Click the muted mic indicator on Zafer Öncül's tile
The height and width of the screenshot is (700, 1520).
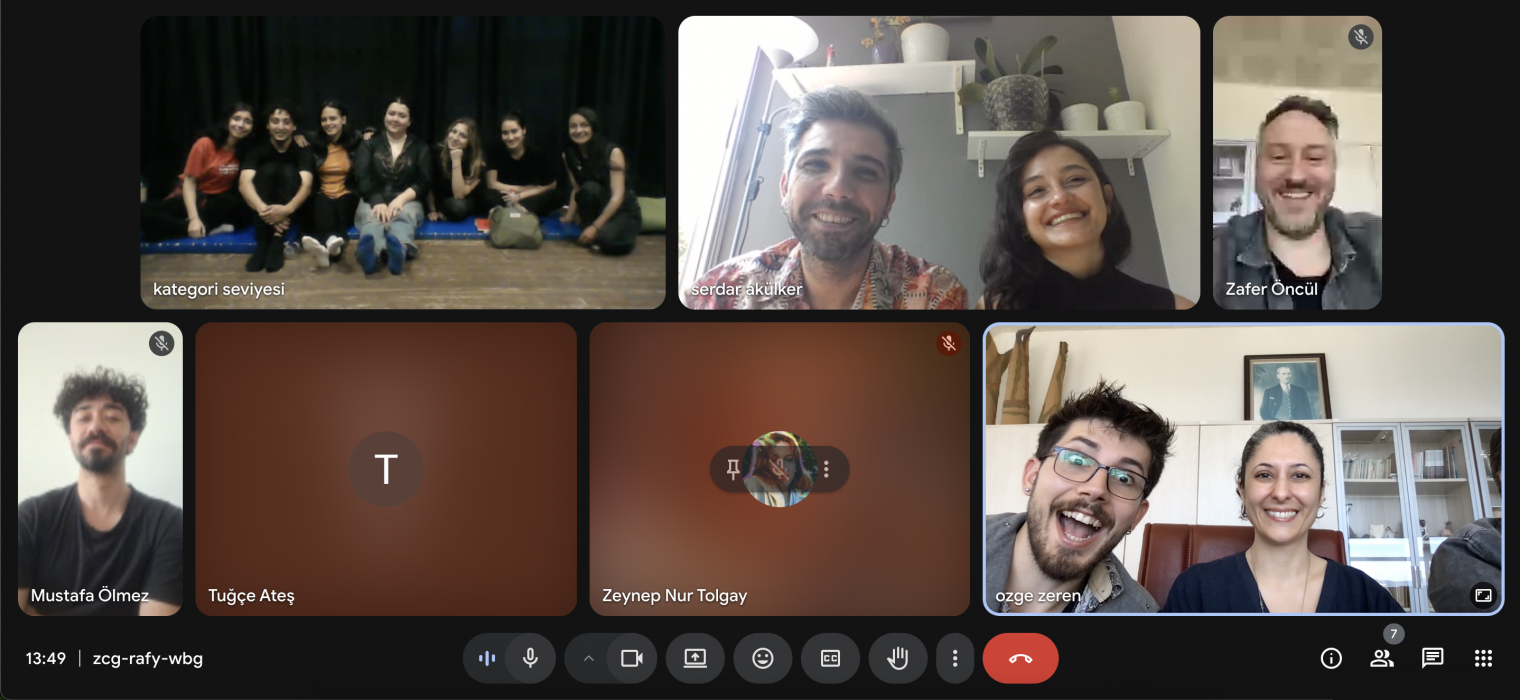point(1360,38)
